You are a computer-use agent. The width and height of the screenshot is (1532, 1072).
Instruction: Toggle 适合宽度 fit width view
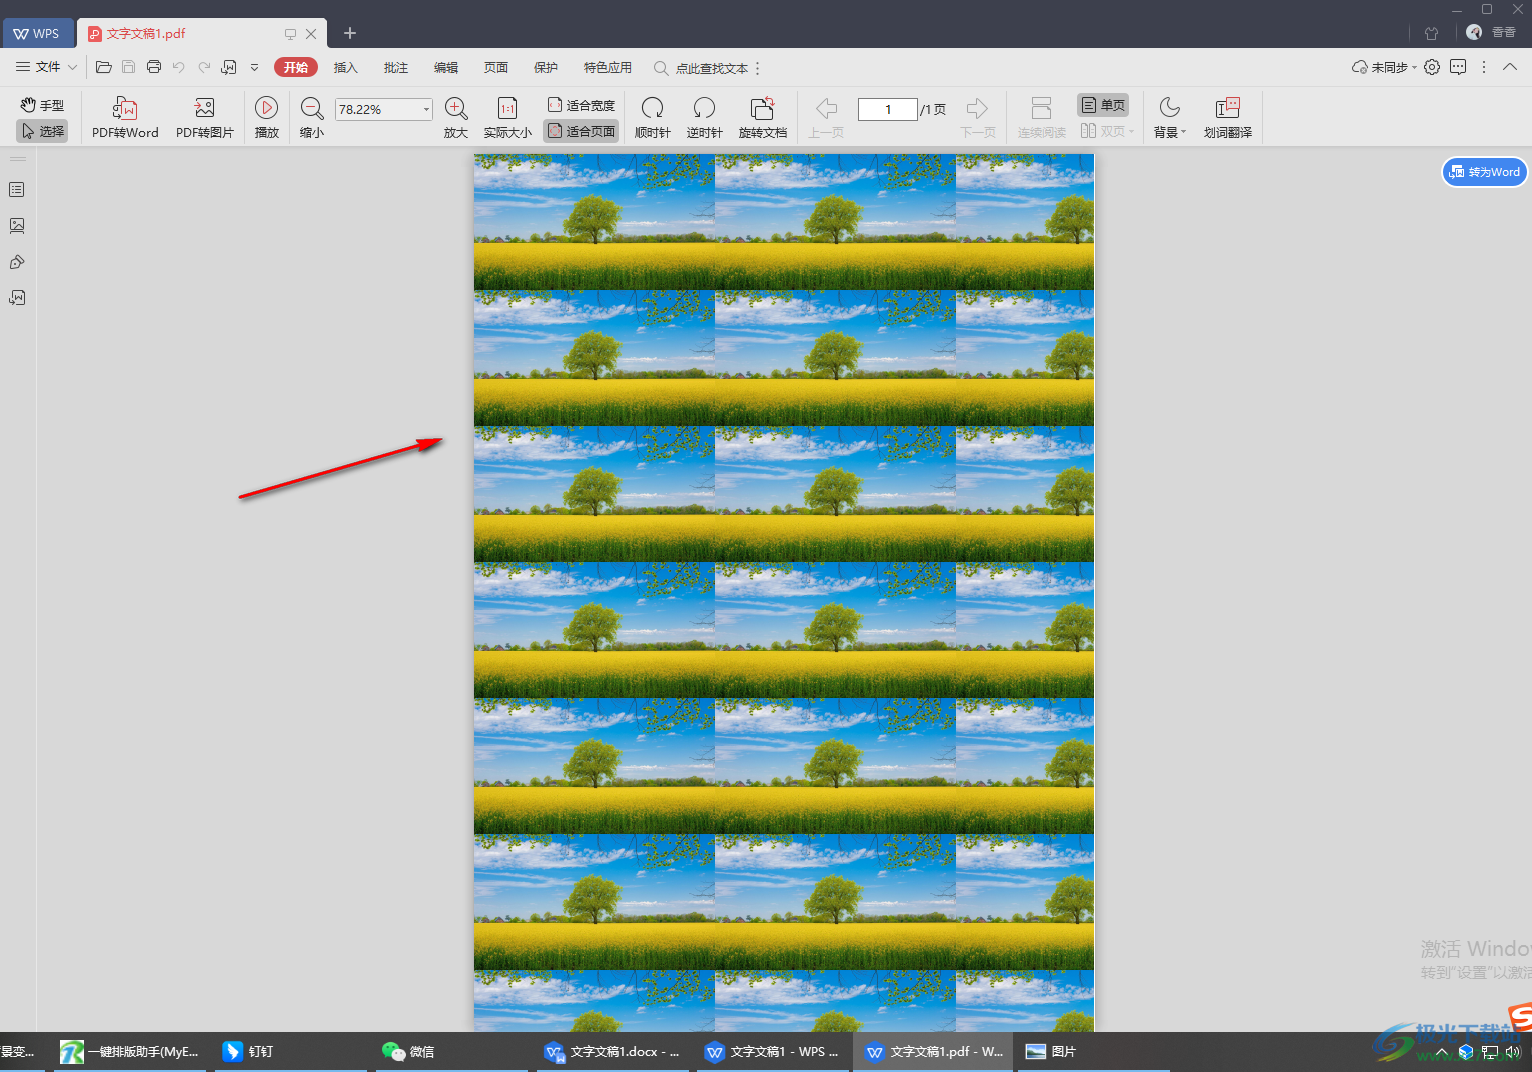coord(581,105)
